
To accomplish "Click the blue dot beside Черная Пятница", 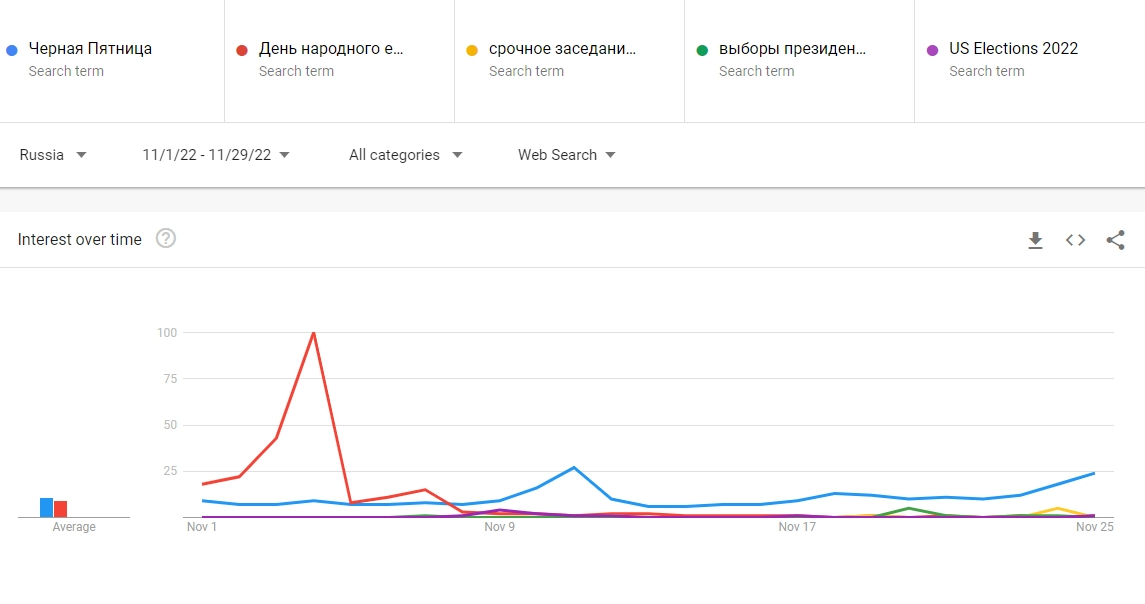I will [x=12, y=50].
